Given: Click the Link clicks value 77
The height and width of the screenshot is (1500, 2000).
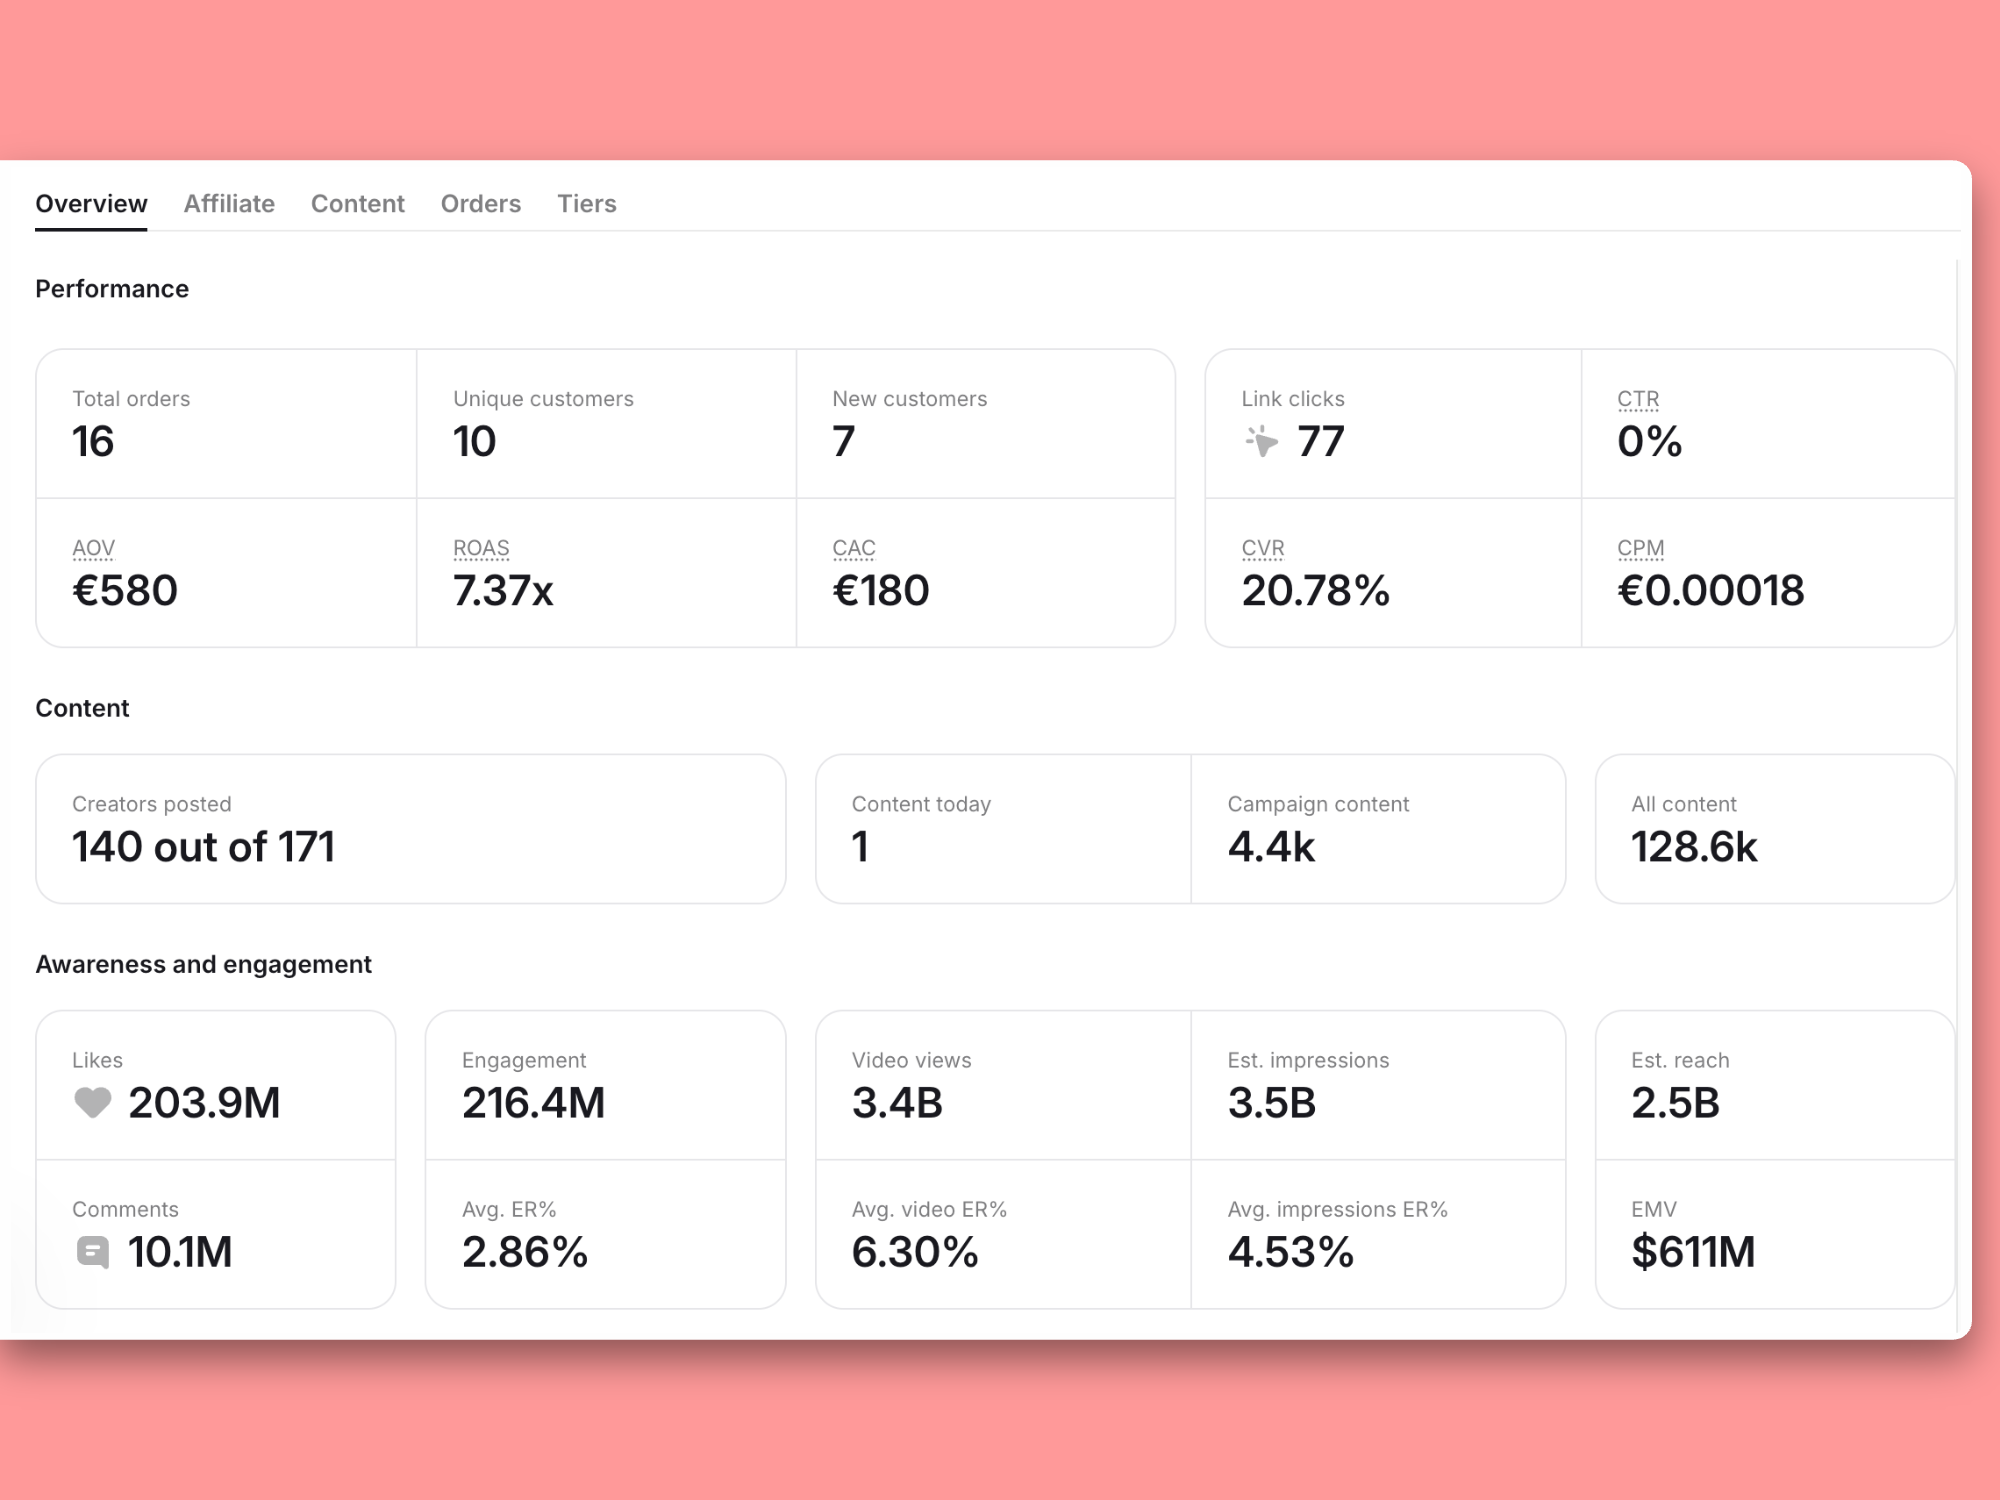Looking at the screenshot, I should (x=1321, y=441).
